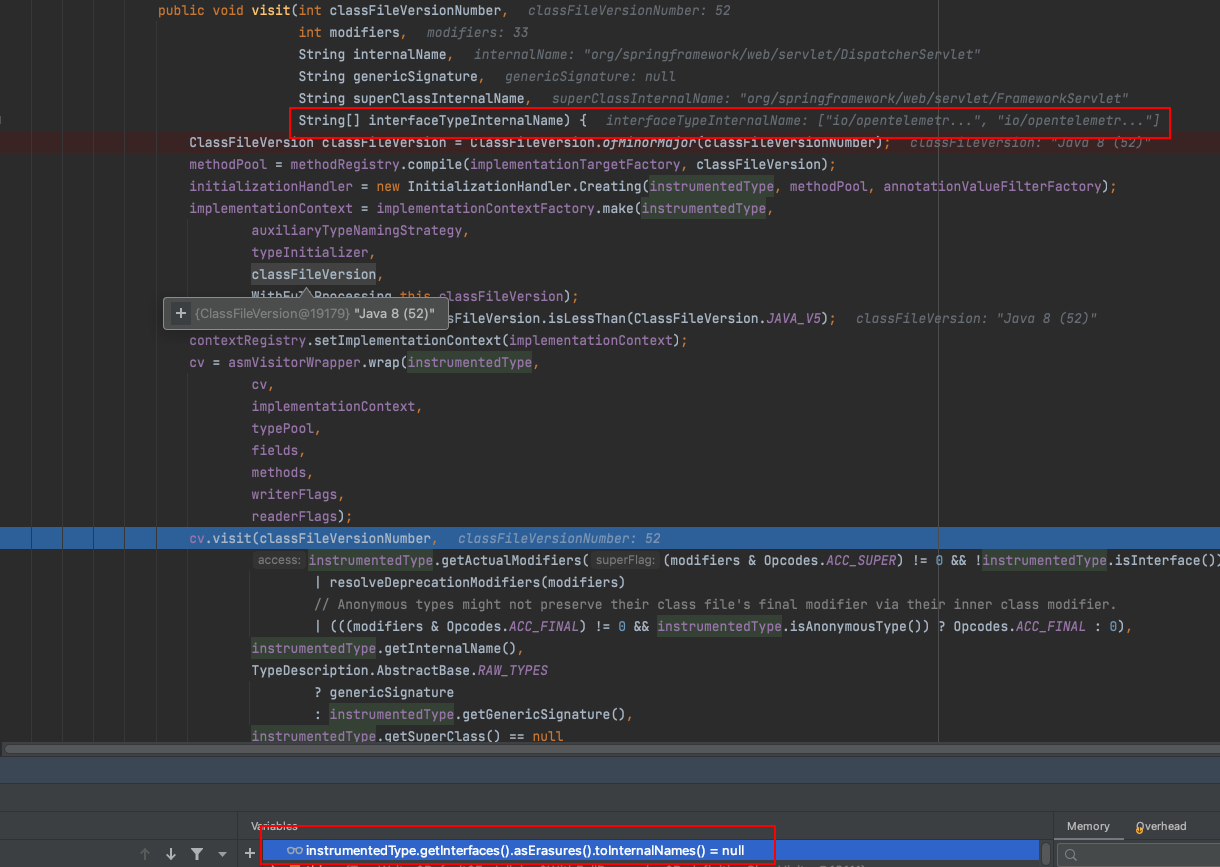Click the orange loading indicator on the Overhead tab
The image size is (1220, 867).
click(x=1139, y=829)
